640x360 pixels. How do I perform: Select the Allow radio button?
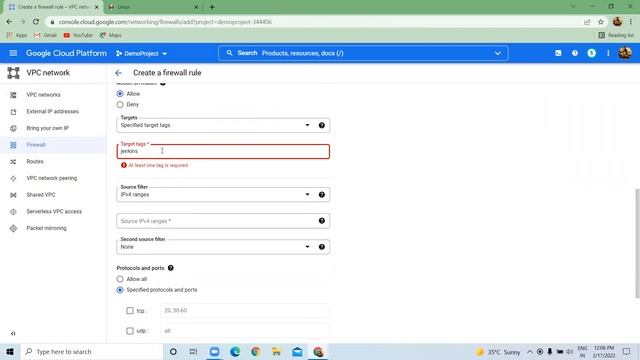click(120, 94)
